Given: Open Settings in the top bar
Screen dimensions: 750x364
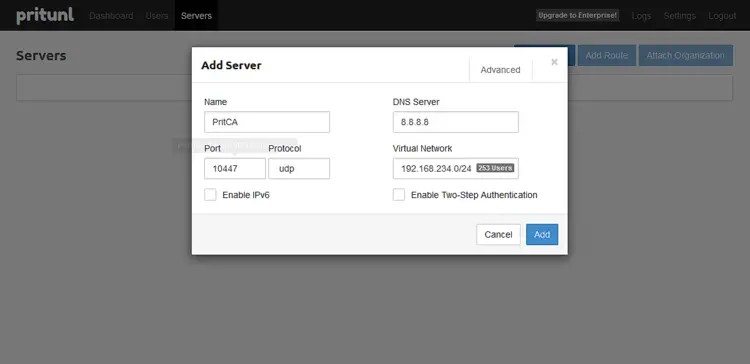Looking at the screenshot, I should (679, 16).
